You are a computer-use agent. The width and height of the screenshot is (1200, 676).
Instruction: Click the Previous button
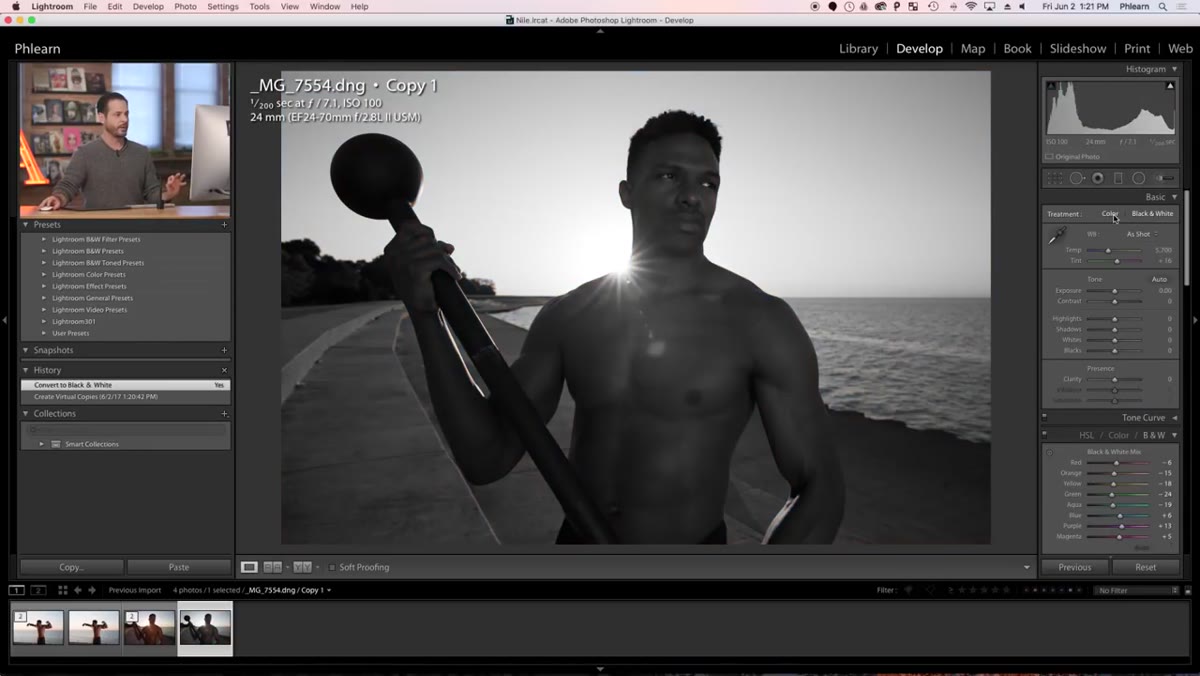(1075, 567)
